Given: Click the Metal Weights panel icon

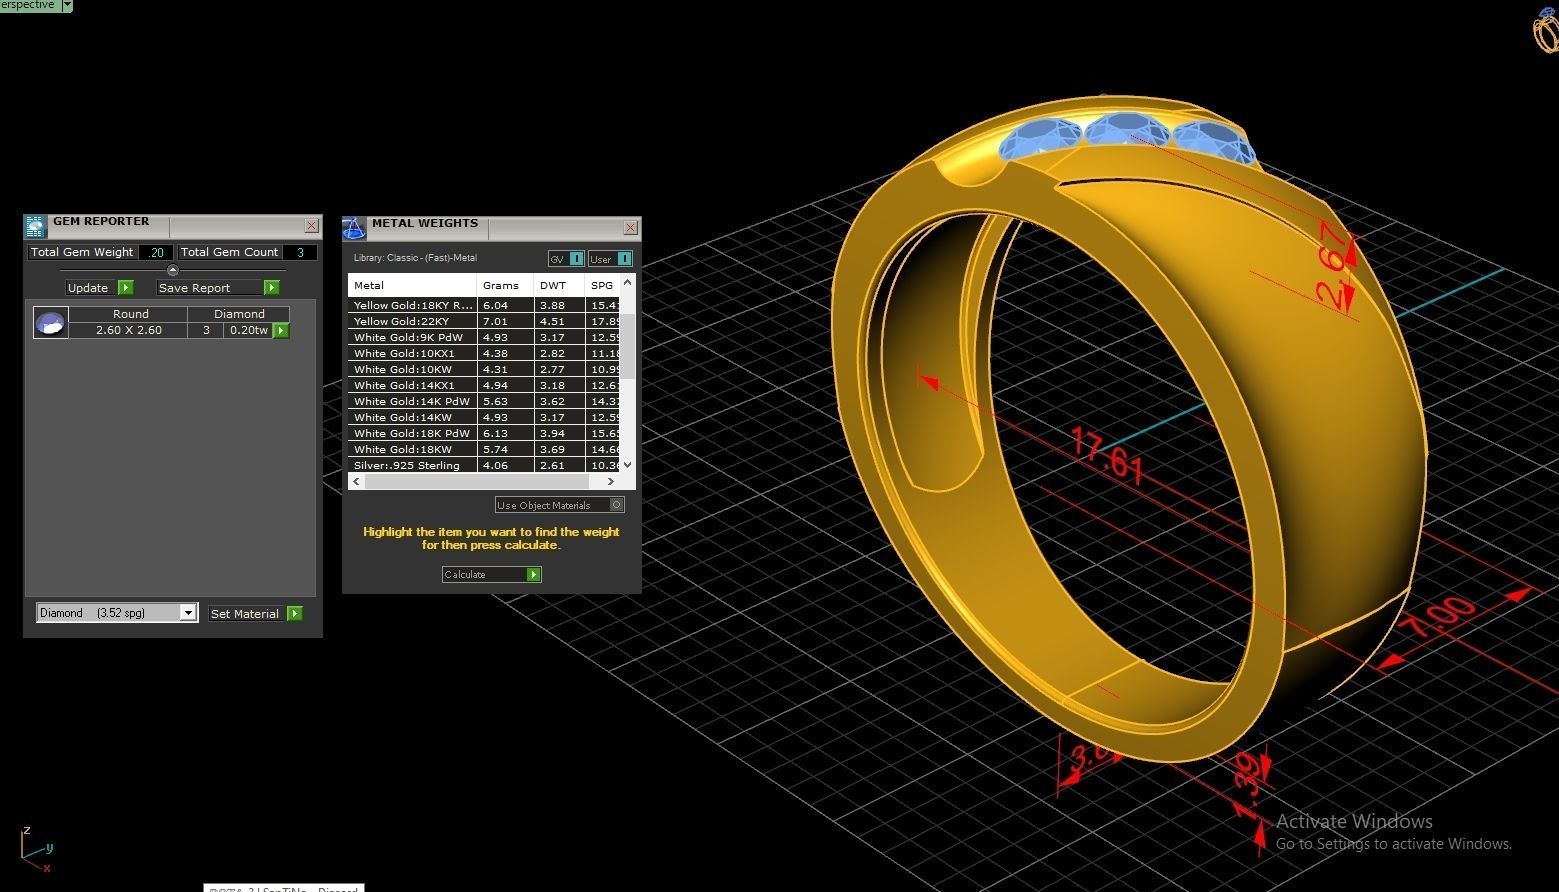Looking at the screenshot, I should point(354,228).
